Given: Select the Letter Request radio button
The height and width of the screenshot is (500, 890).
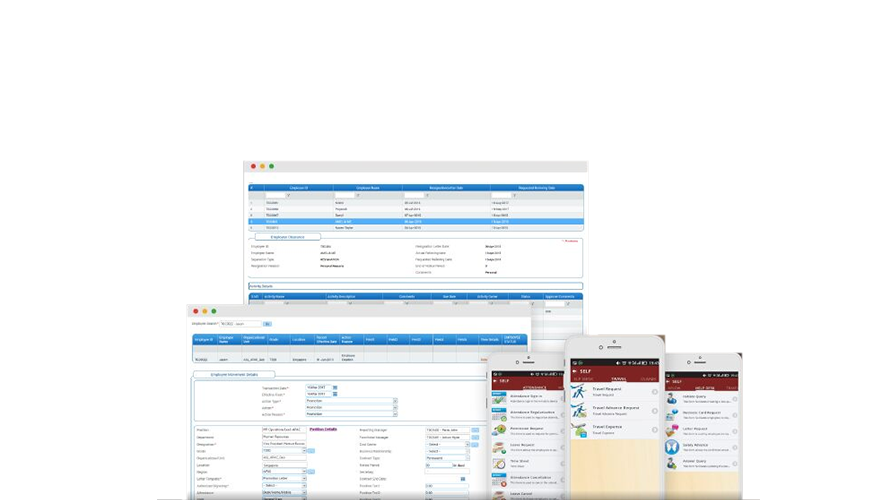Looking at the screenshot, I should pos(735,431).
